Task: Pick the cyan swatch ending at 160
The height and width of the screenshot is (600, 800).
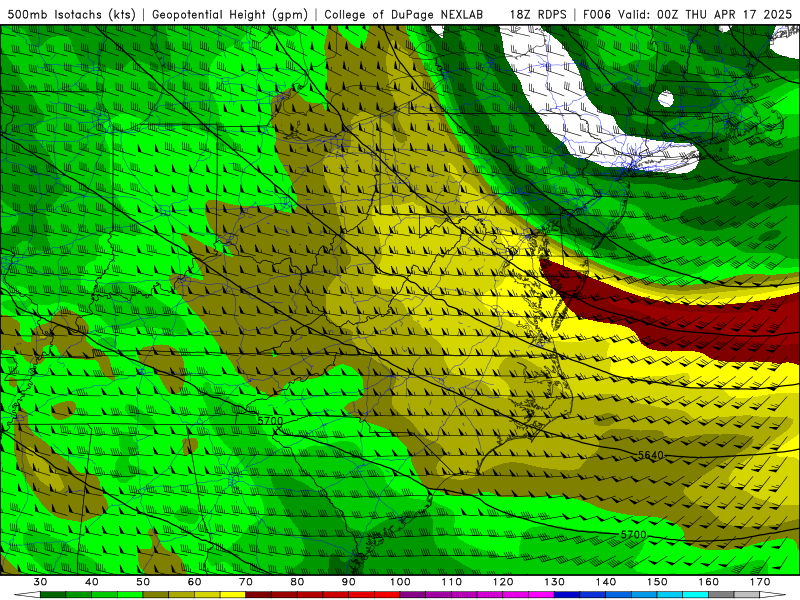Action: click(696, 595)
